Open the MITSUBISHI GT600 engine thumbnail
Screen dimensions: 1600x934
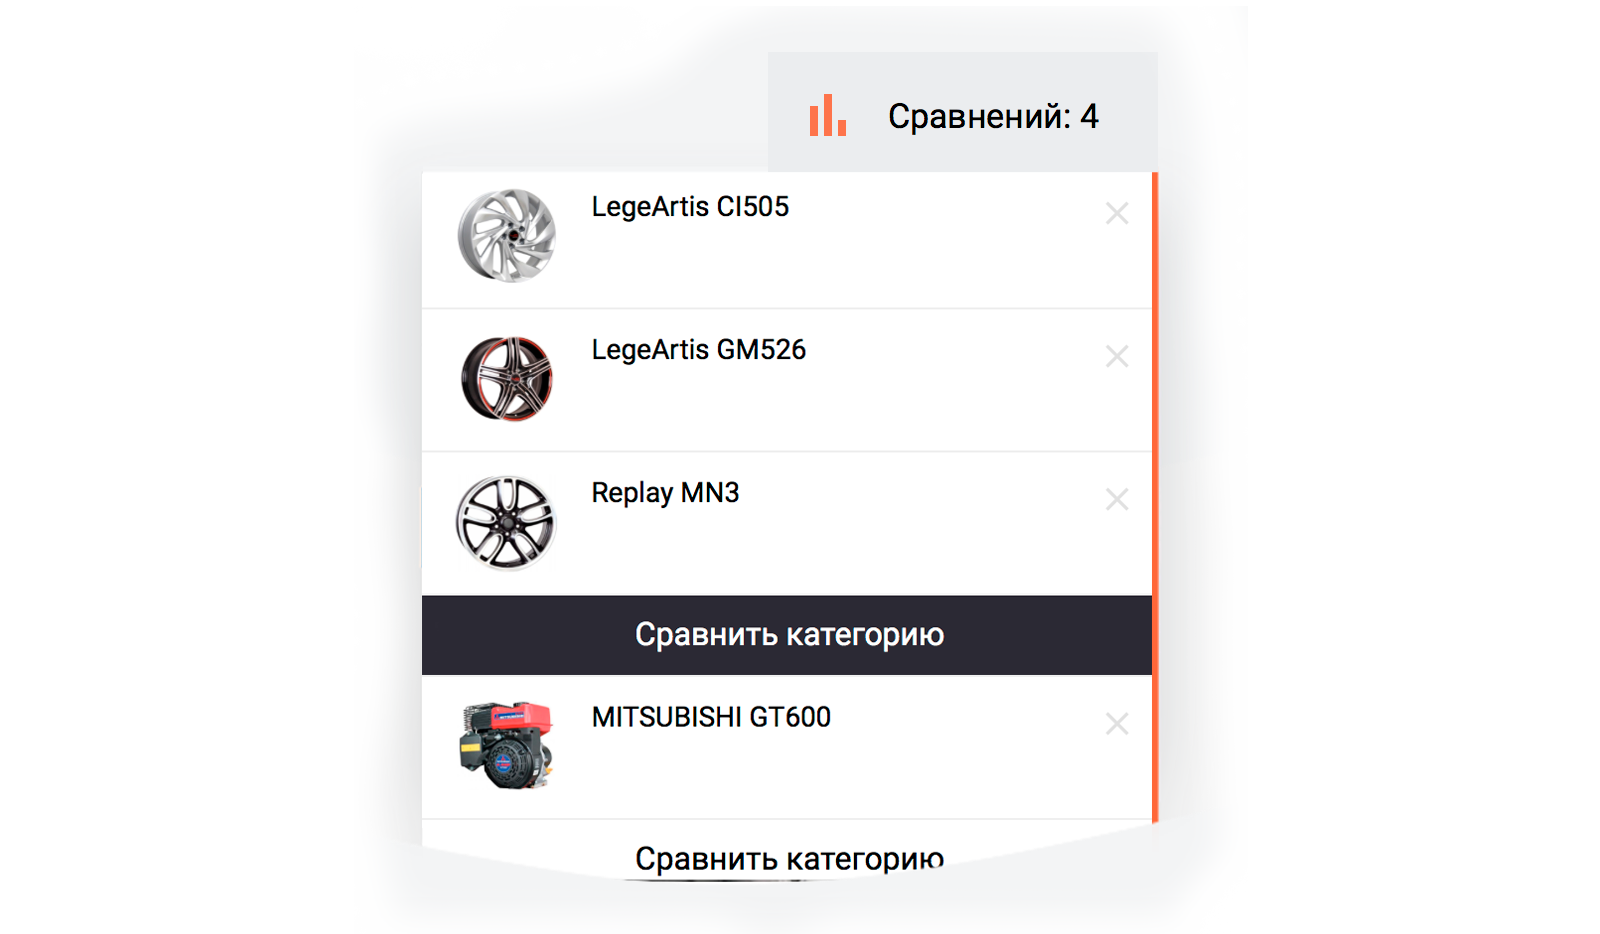pyautogui.click(x=506, y=745)
